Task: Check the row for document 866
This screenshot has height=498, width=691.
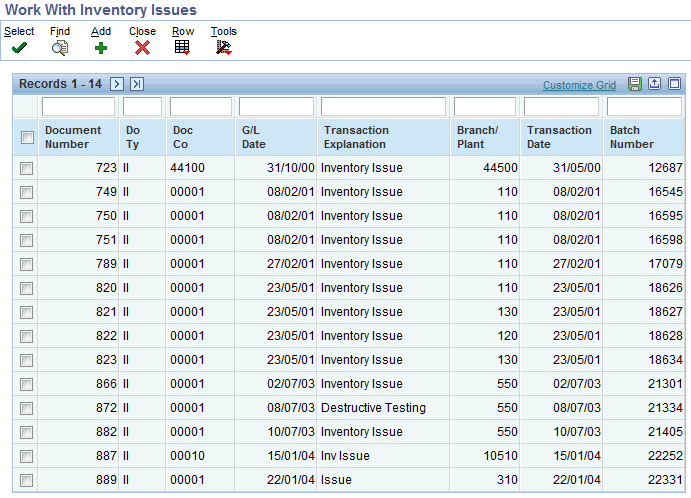Action: point(26,385)
